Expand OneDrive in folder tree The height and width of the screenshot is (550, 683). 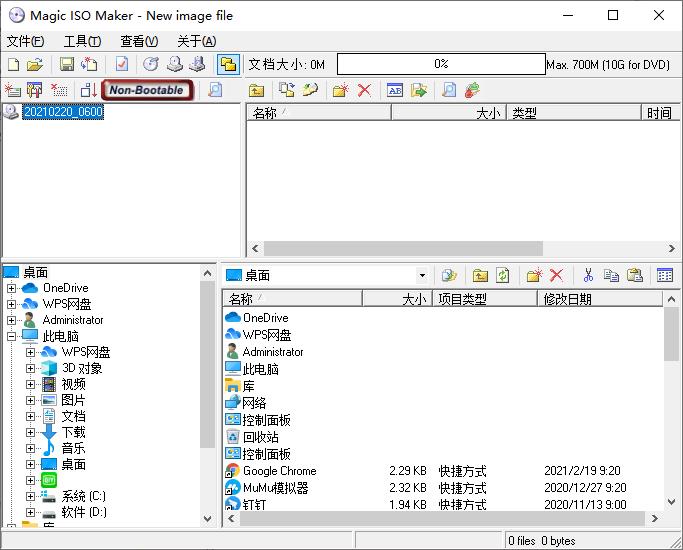tap(12, 288)
